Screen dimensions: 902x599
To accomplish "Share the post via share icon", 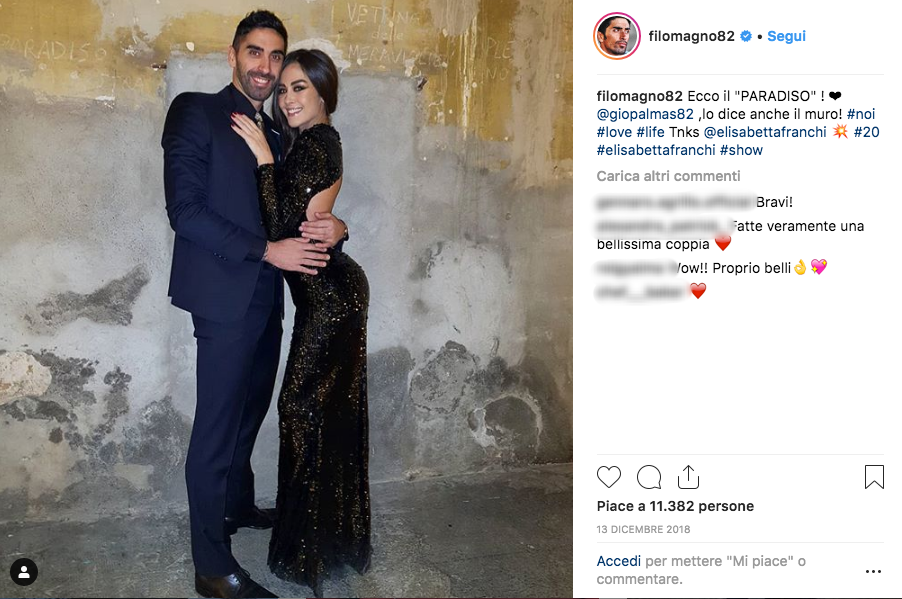I will [x=688, y=476].
